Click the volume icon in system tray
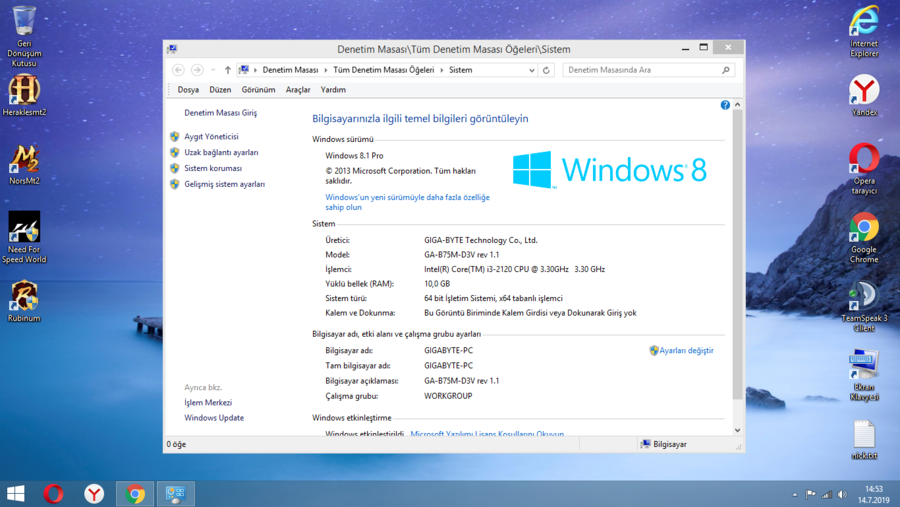This screenshot has width=900, height=507. click(x=842, y=494)
